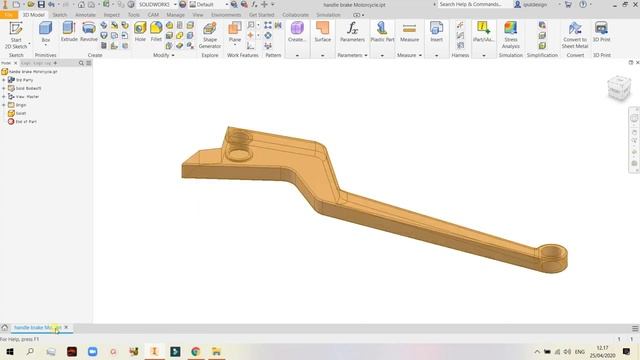This screenshot has width=640, height=360.
Task: Select the Hole tool
Action: [x=140, y=31]
